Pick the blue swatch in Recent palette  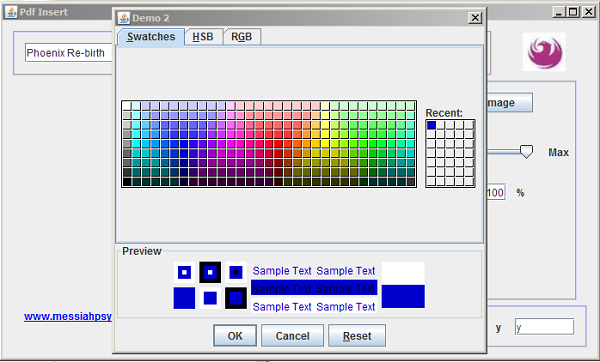(x=431, y=125)
